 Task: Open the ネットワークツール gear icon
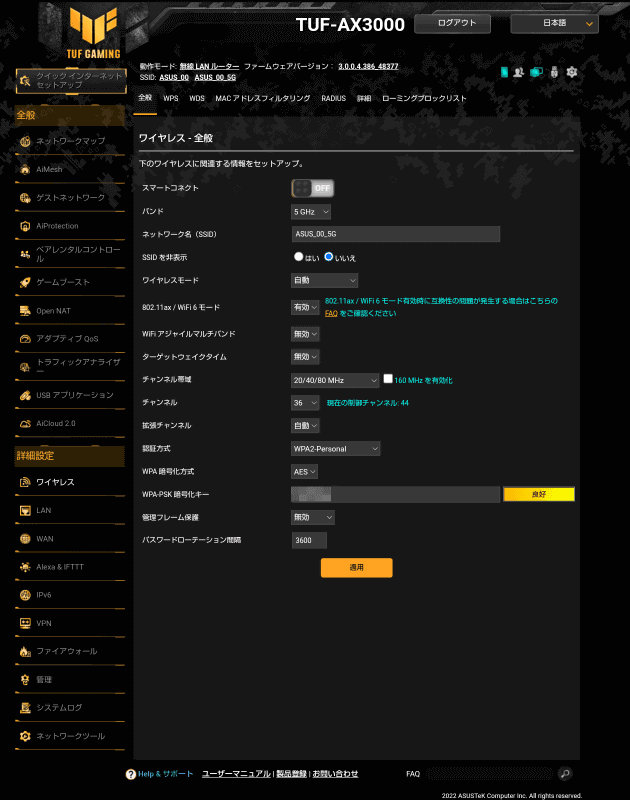25,736
